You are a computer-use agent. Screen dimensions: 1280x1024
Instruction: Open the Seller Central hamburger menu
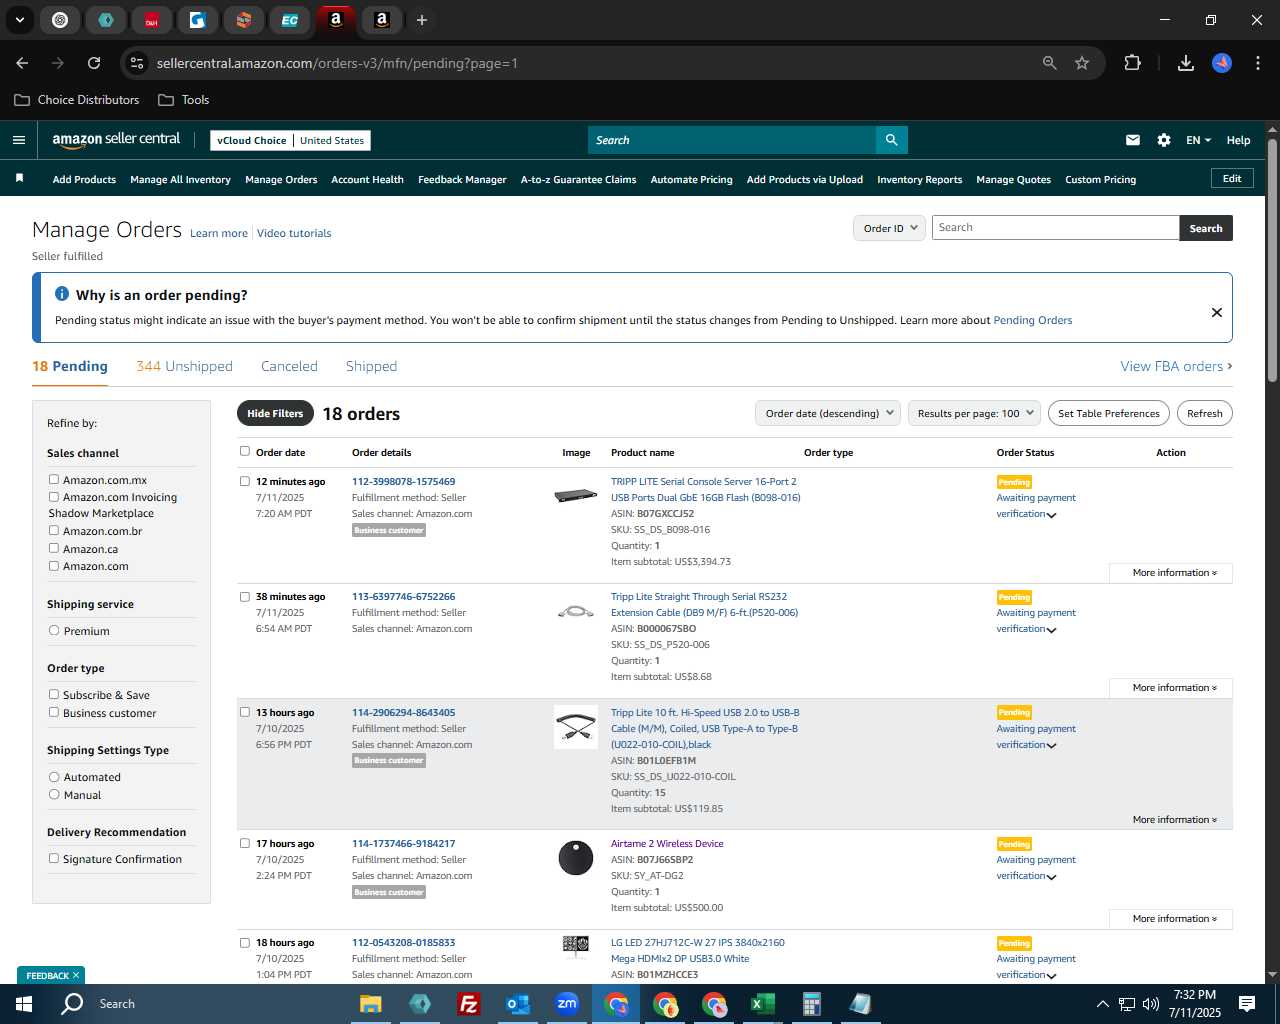19,140
